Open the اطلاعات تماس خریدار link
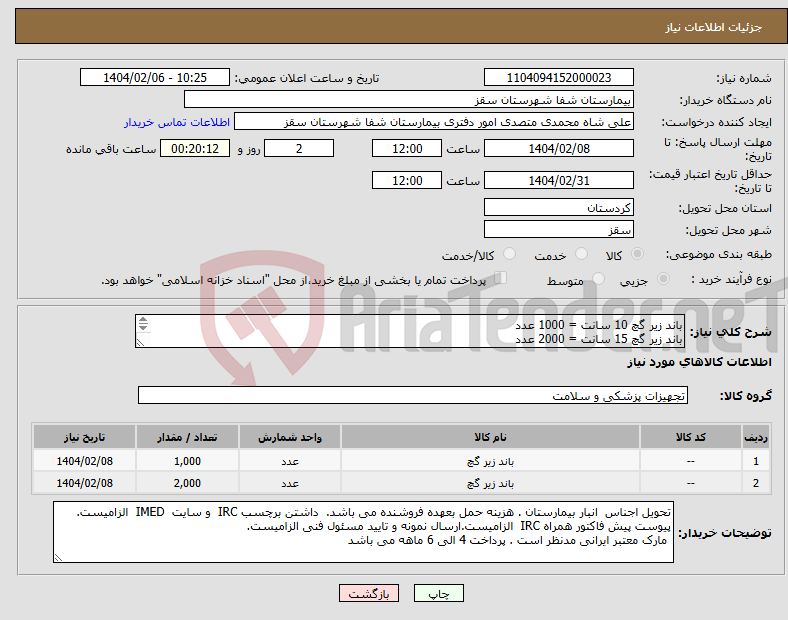The width and height of the screenshot is (788, 620). (177, 122)
